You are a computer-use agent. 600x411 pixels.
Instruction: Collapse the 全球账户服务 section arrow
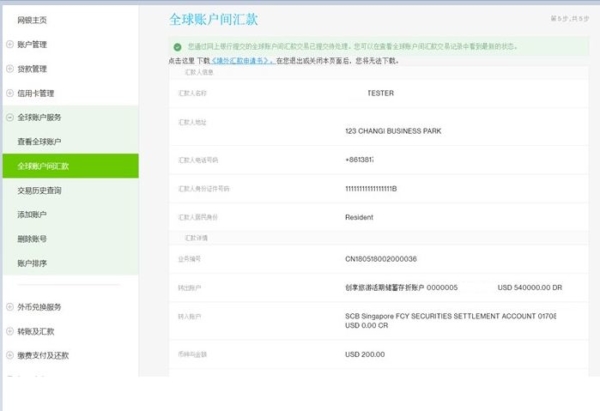pyautogui.click(x=10, y=118)
